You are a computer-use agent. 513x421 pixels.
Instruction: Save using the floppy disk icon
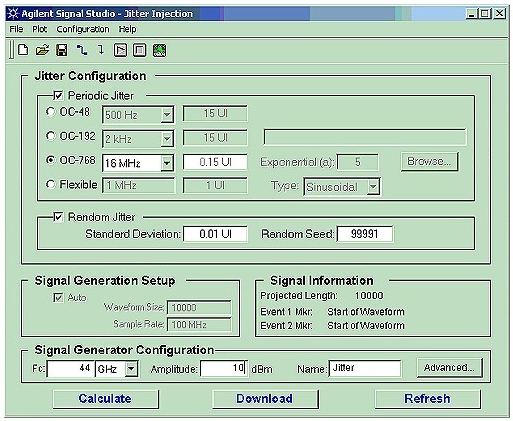click(62, 50)
